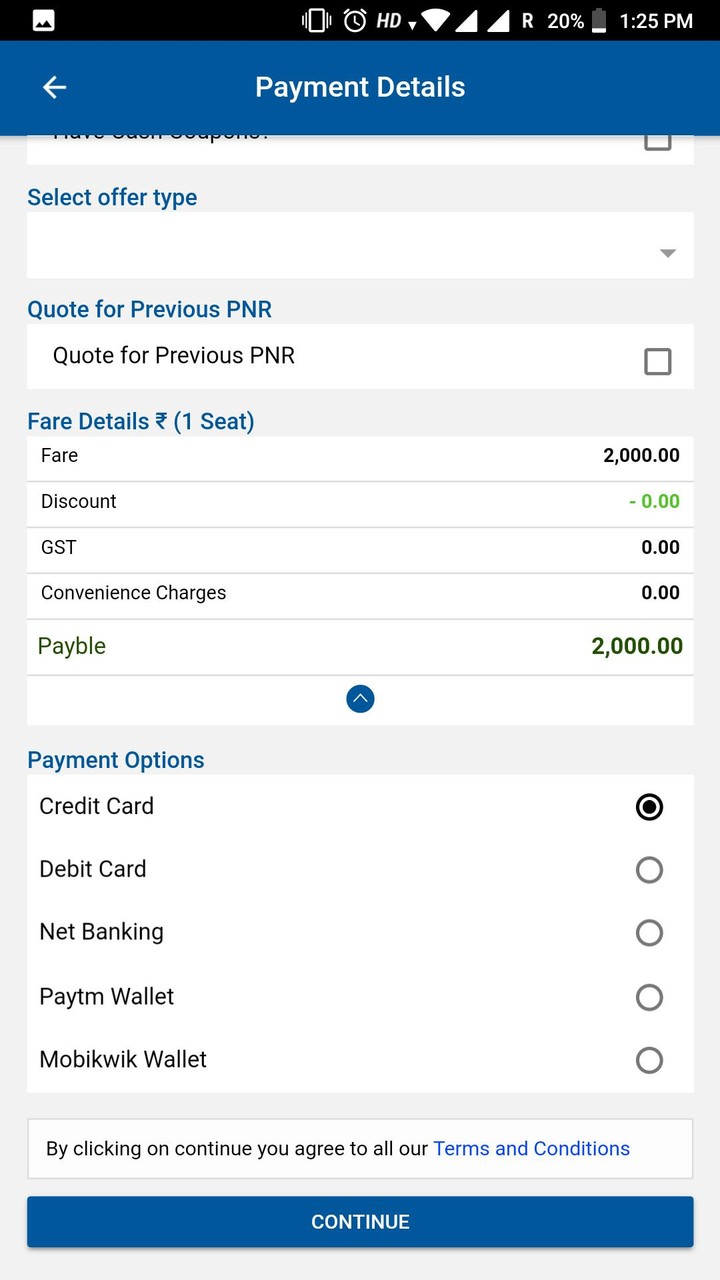The height and width of the screenshot is (1280, 720).
Task: Tap the Payble total amount row
Action: pos(360,646)
